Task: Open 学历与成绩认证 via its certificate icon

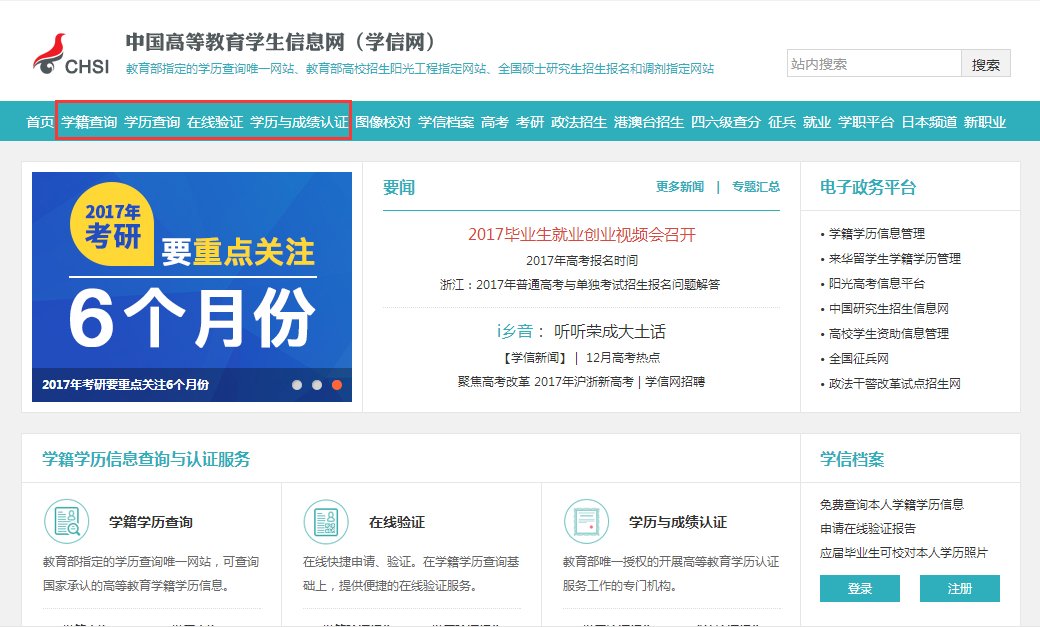Action: [x=588, y=522]
